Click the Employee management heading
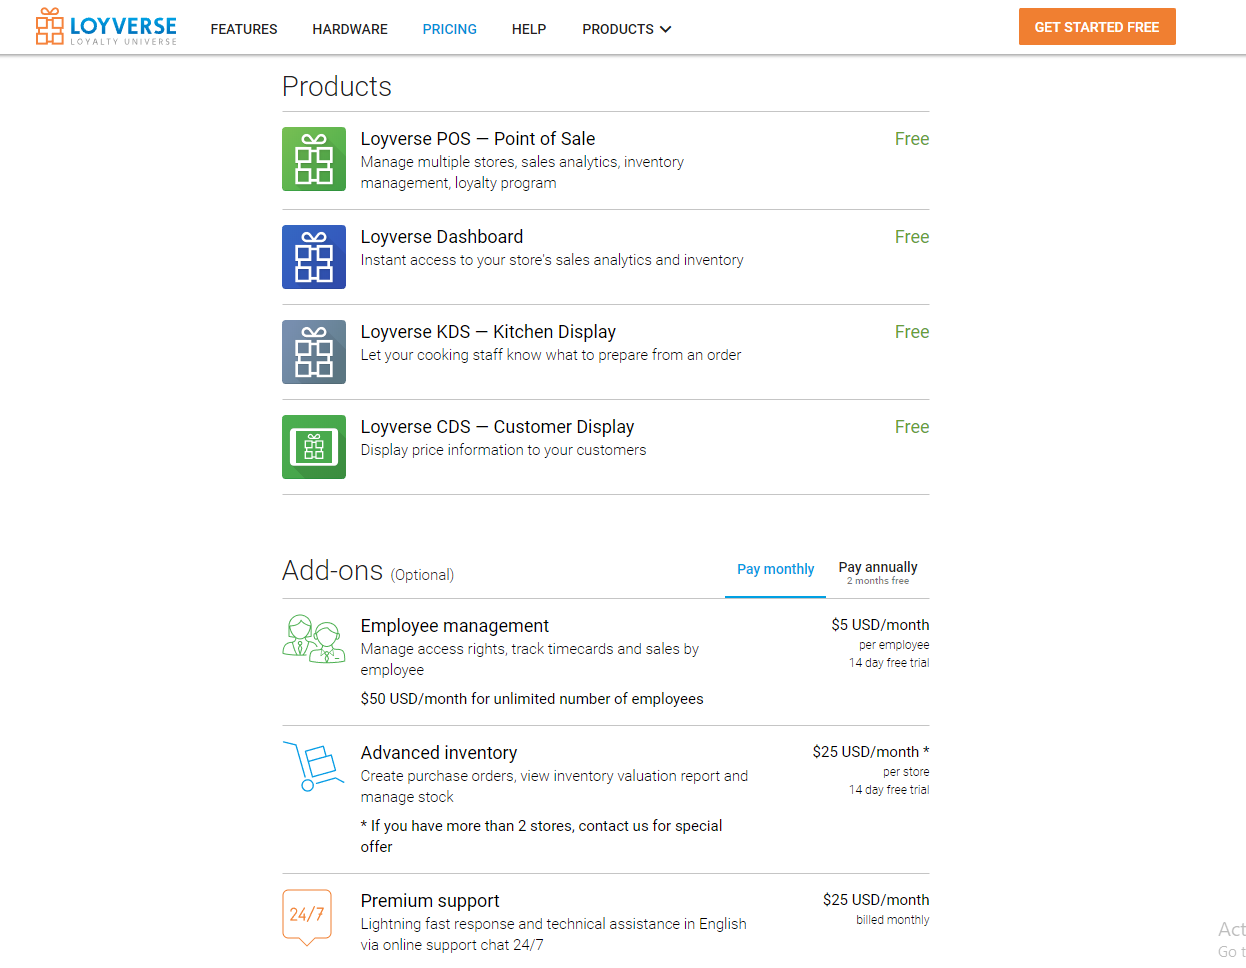Screen dimensions: 1246x968 tap(455, 626)
